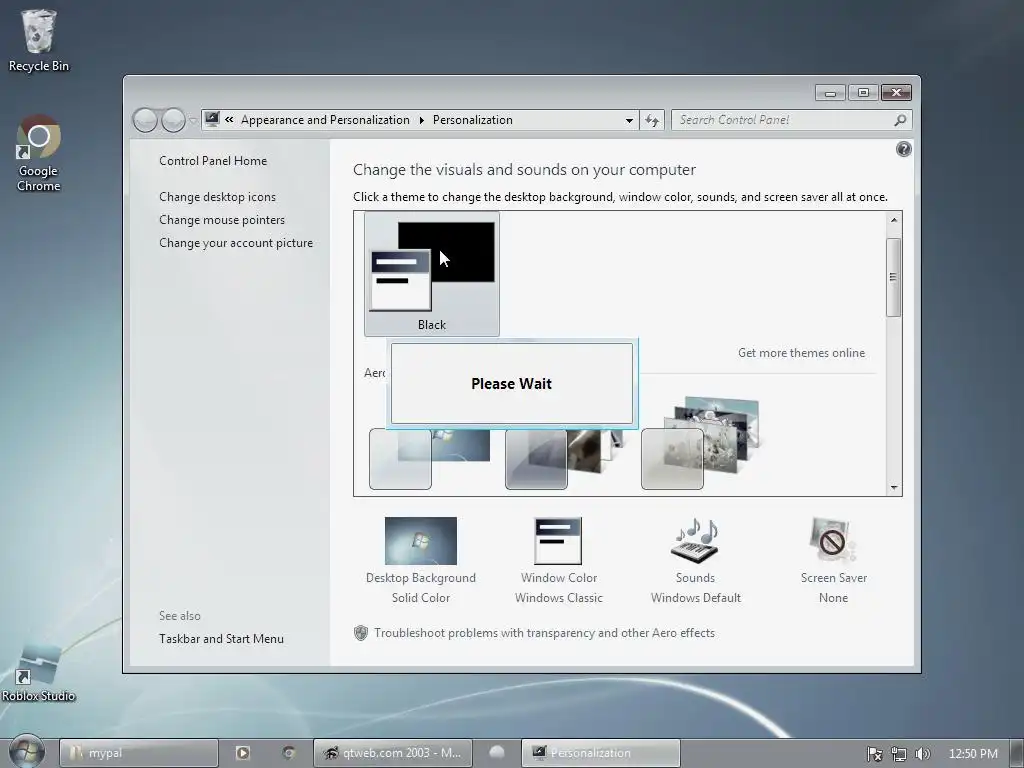The image size is (1024, 768).
Task: Go to Control Panel Home
Action: [x=213, y=161]
